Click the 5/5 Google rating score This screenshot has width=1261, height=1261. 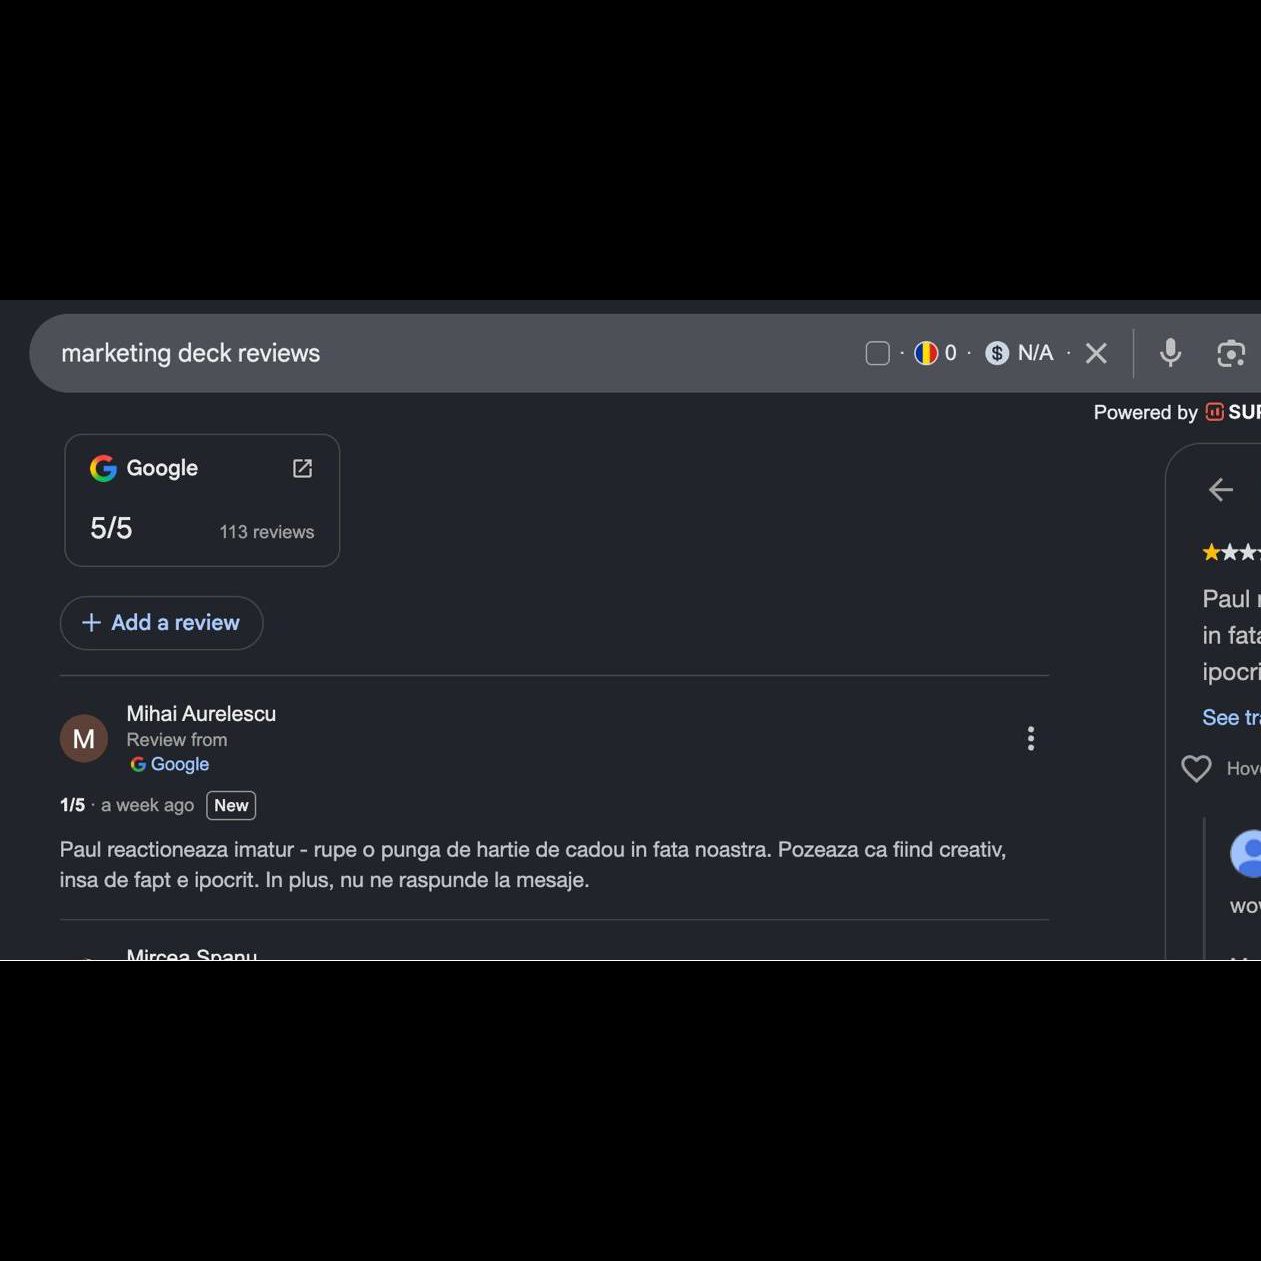pos(111,528)
